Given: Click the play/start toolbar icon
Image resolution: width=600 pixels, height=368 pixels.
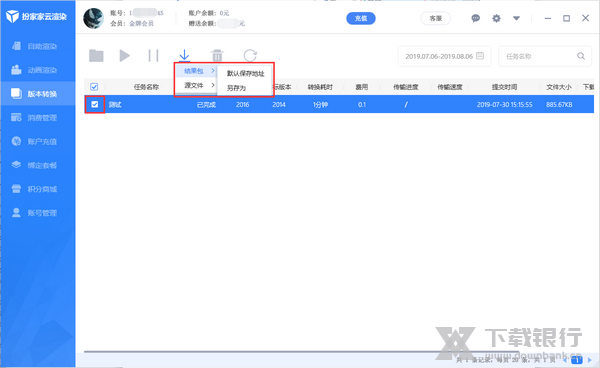Looking at the screenshot, I should 124,56.
